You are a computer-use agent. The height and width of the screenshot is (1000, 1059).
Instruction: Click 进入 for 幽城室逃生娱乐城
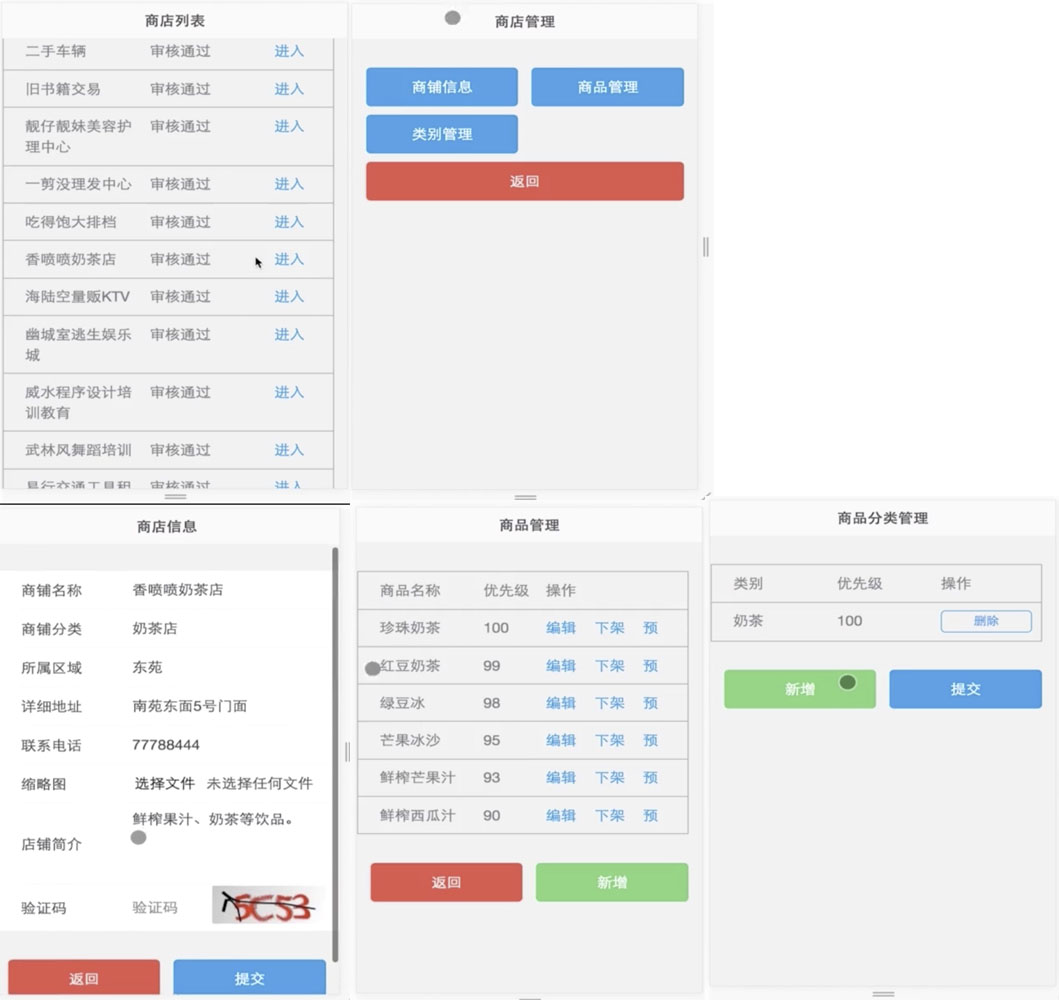289,335
